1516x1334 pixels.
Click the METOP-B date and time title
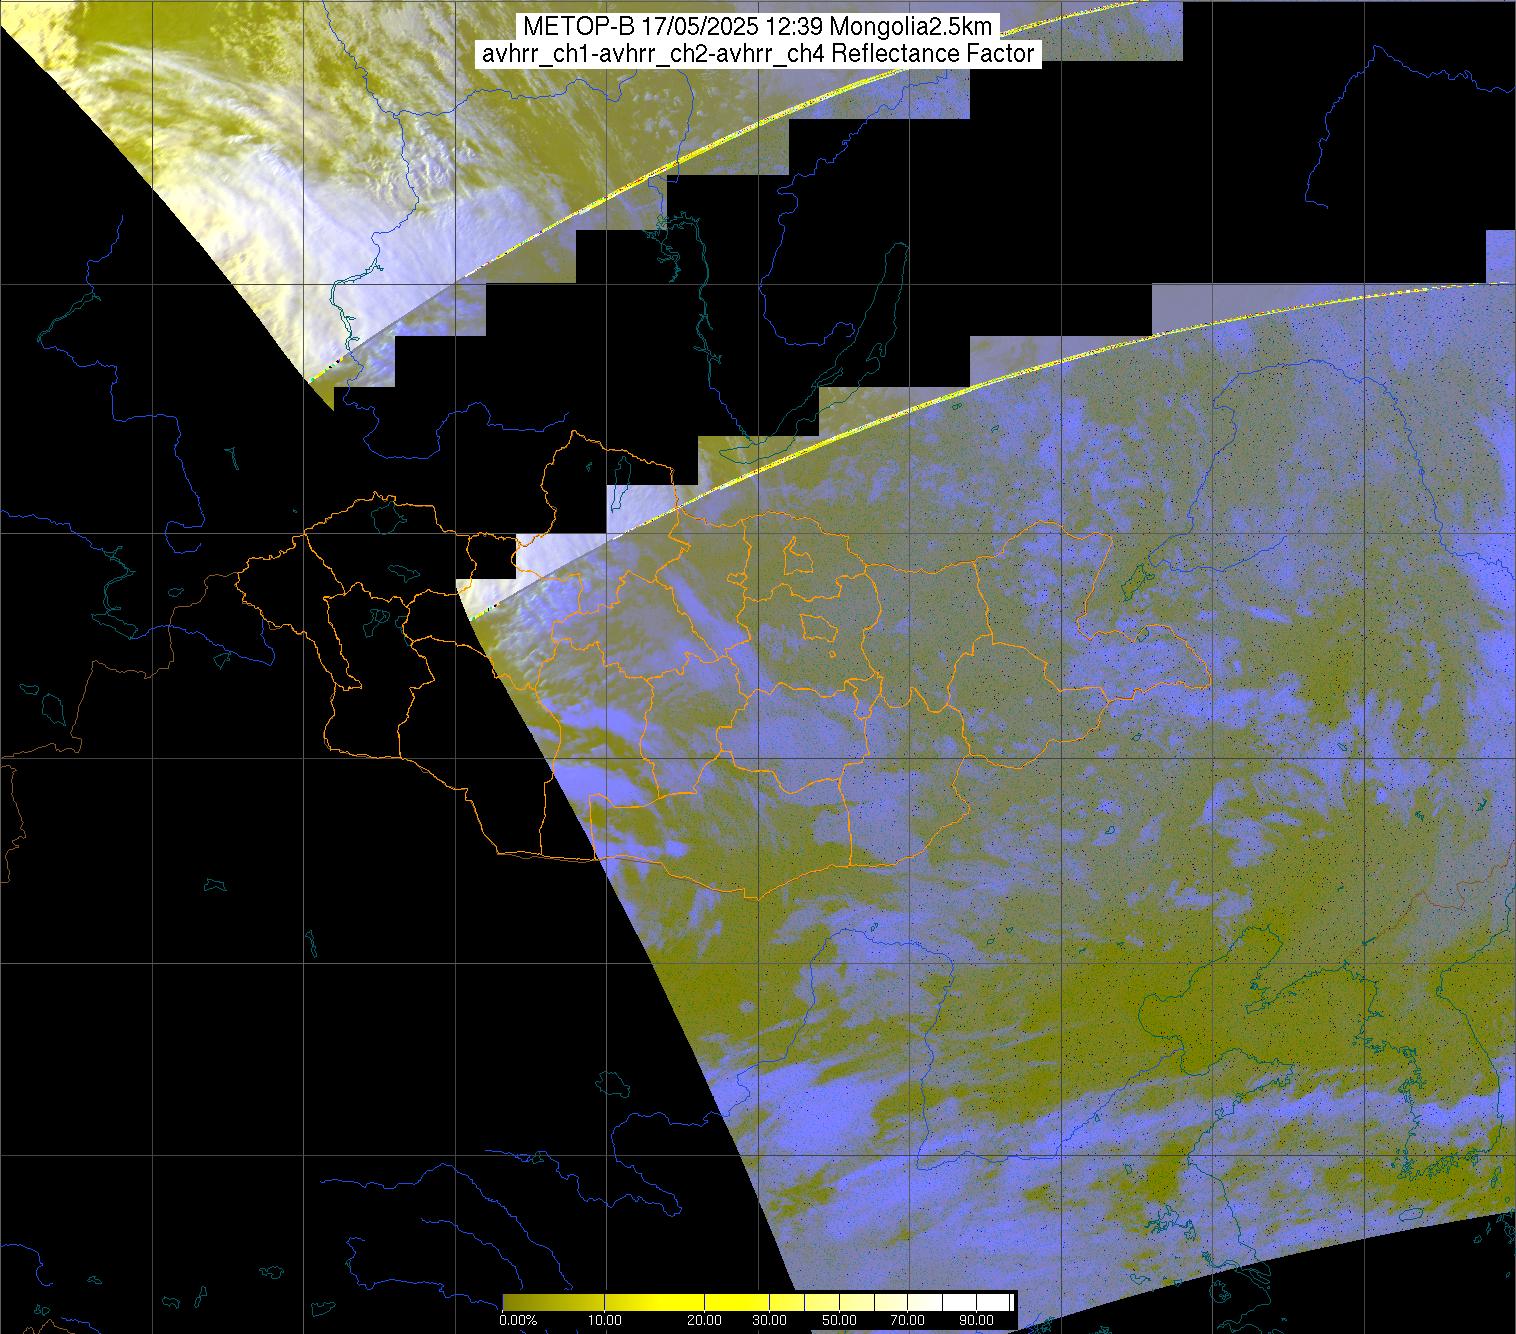[757, 27]
